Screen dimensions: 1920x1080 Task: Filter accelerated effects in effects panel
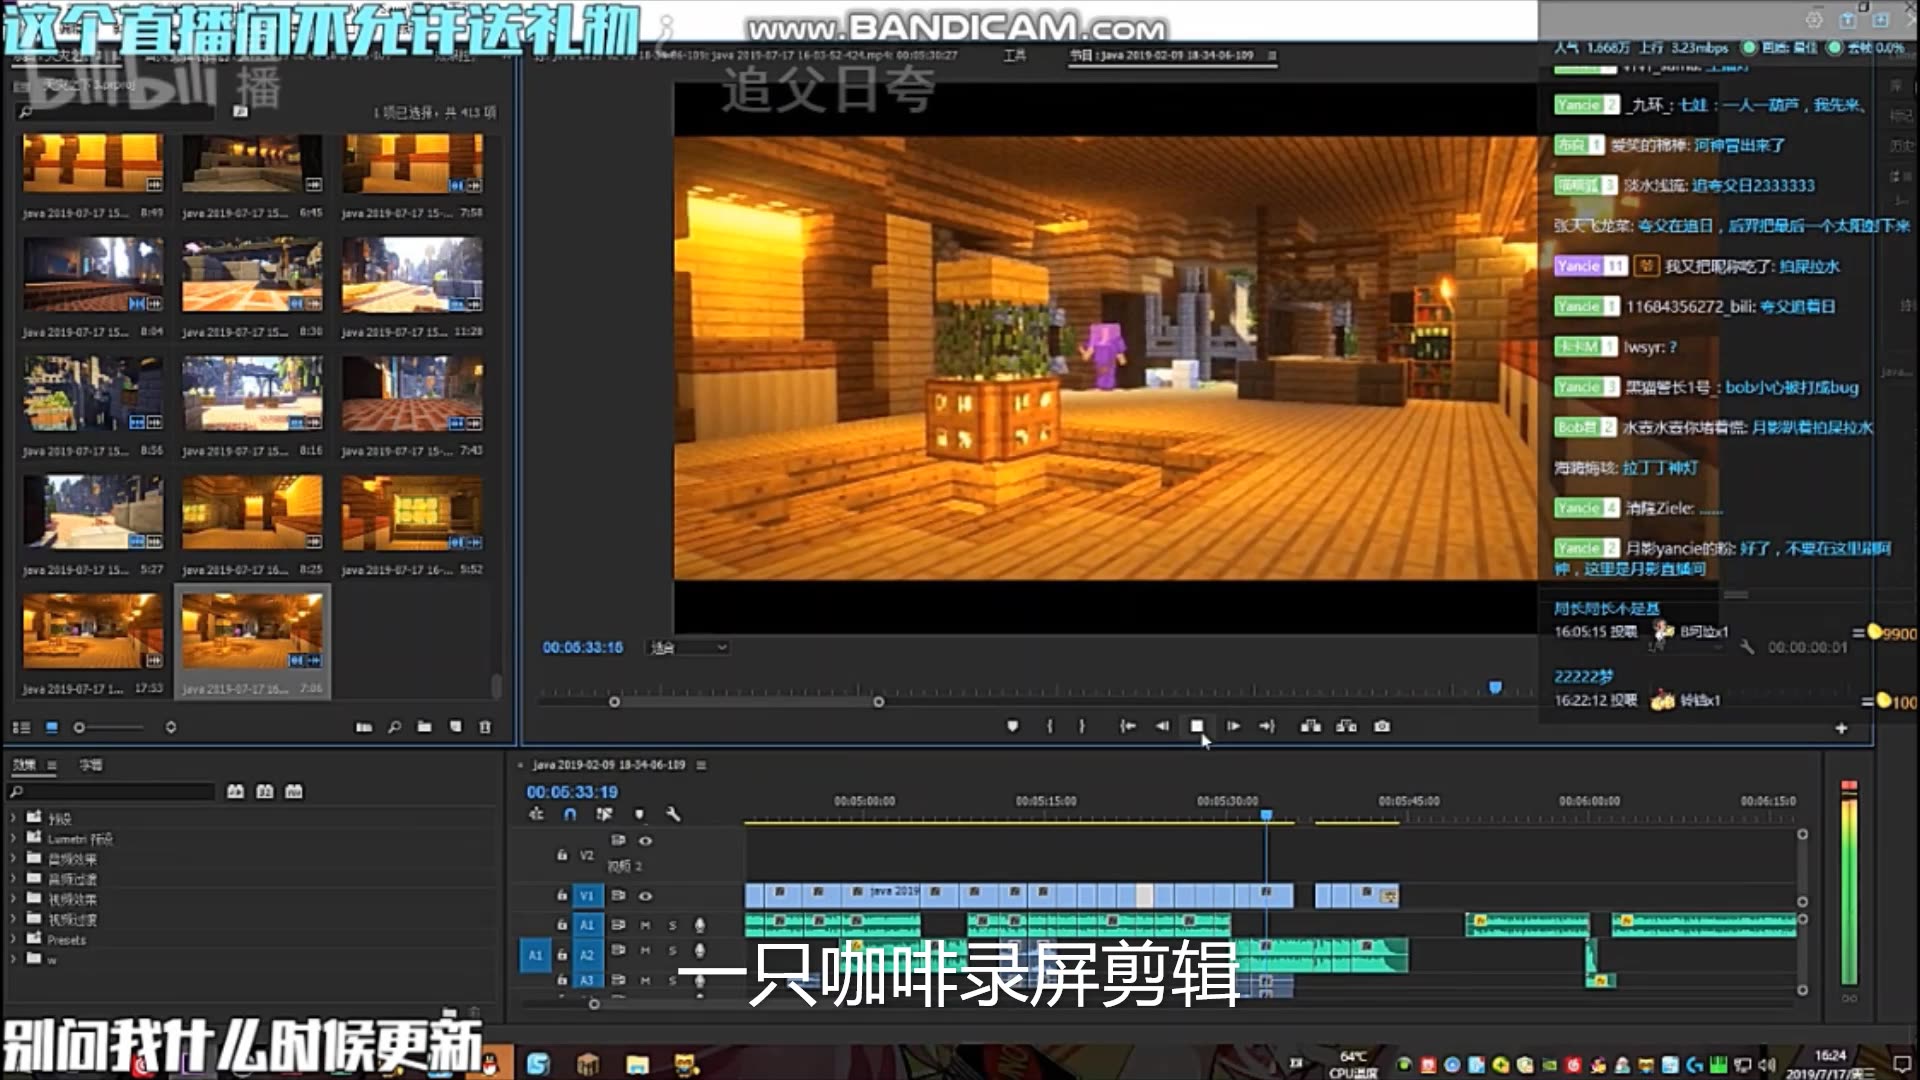[235, 791]
